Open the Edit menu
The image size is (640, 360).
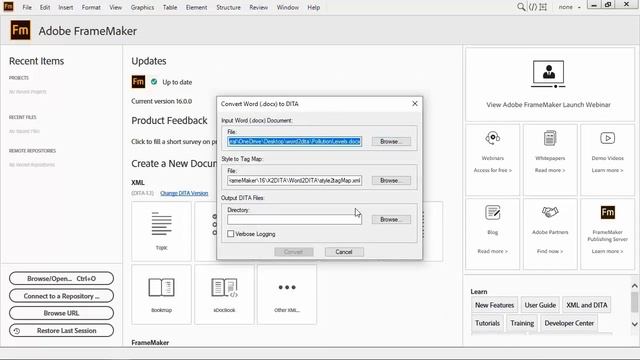click(45, 7)
